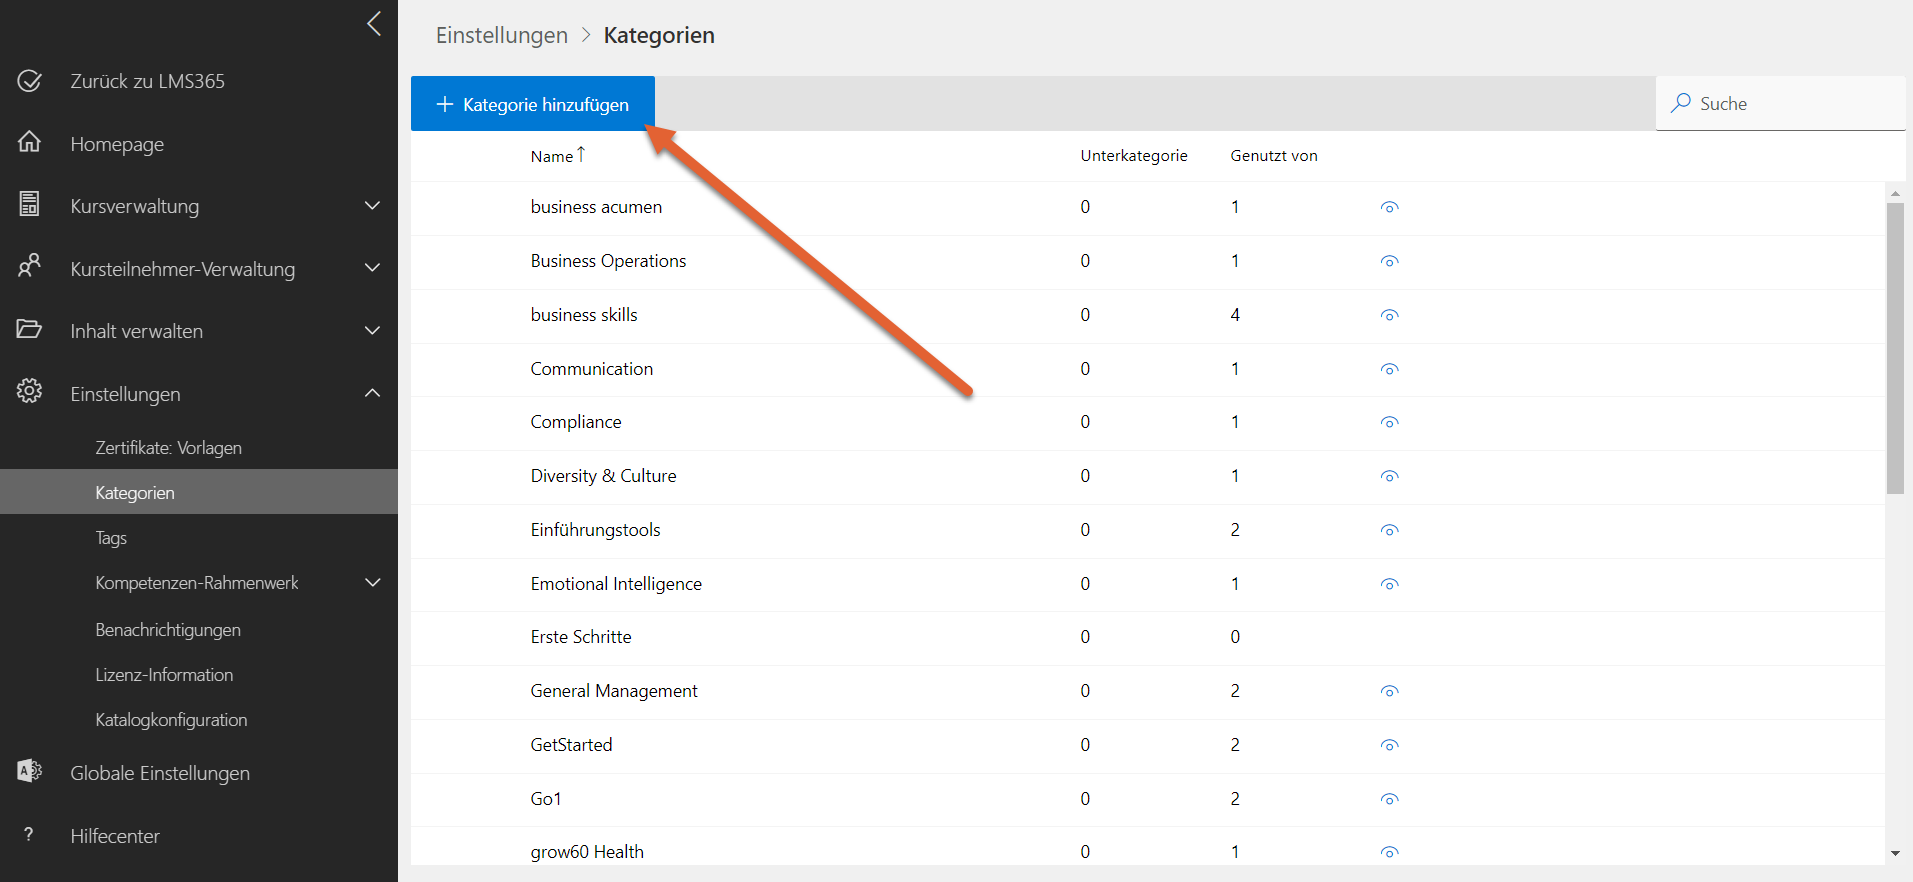Open Zertifikate: Vorlagen menu item

point(168,448)
